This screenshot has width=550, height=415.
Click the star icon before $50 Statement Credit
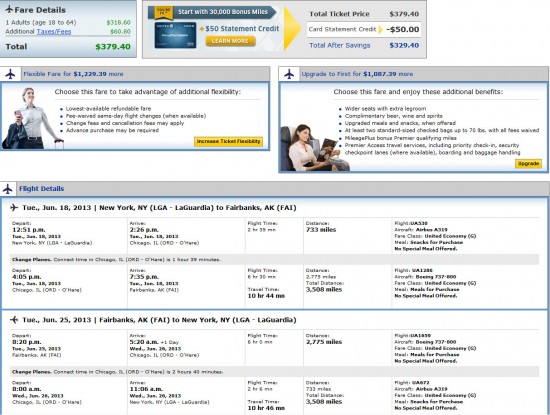point(202,29)
